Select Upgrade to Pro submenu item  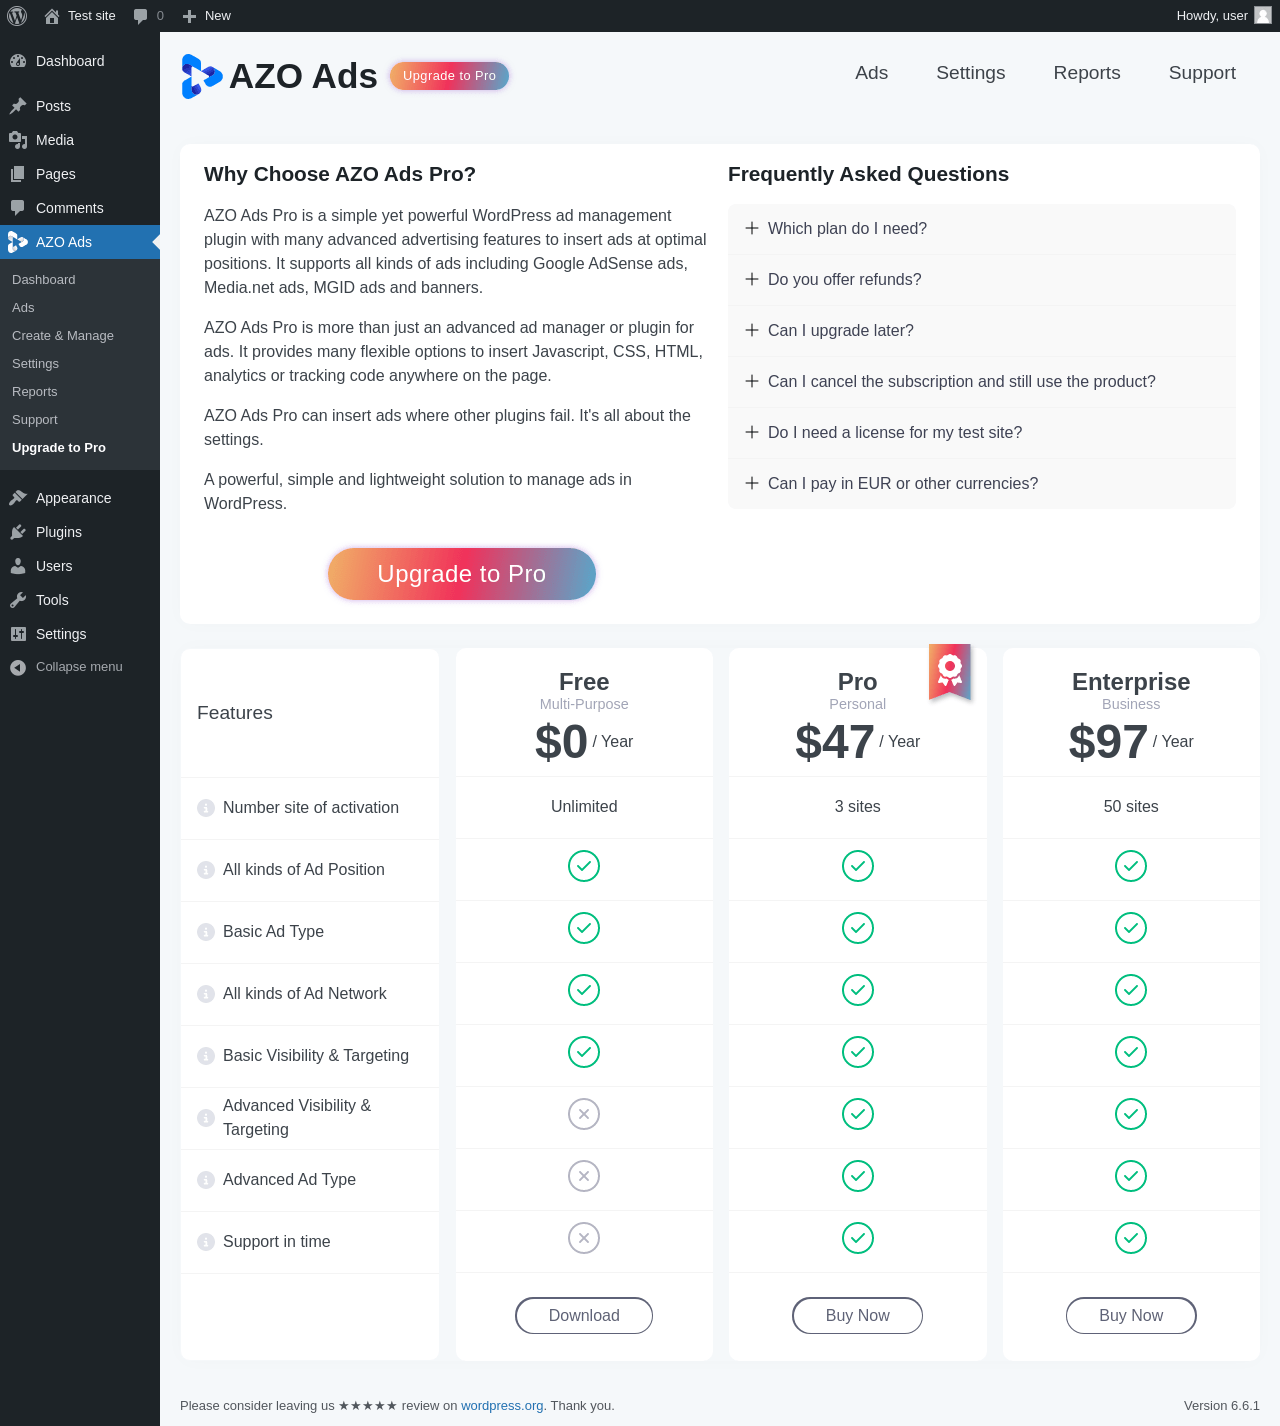tap(80, 448)
